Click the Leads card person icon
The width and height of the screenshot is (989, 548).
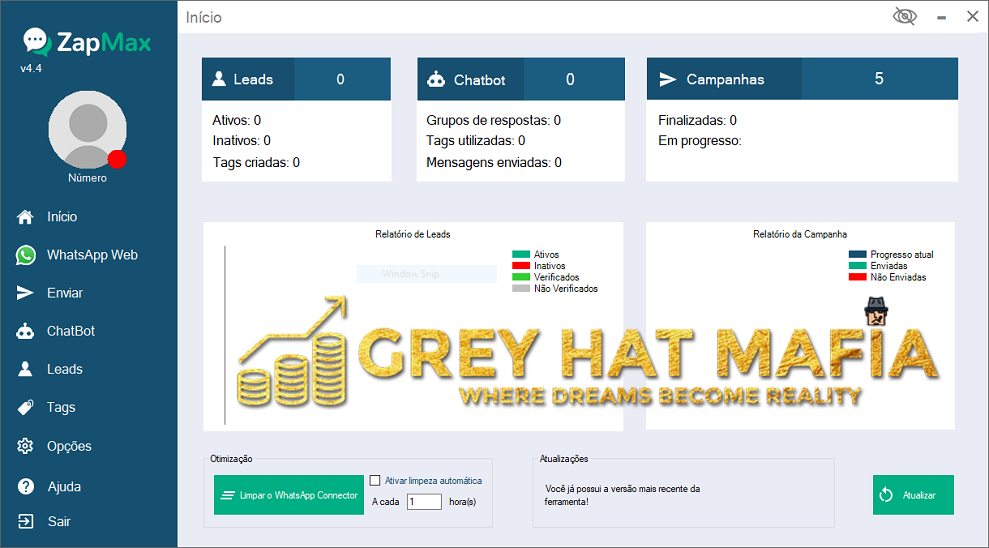tap(219, 79)
